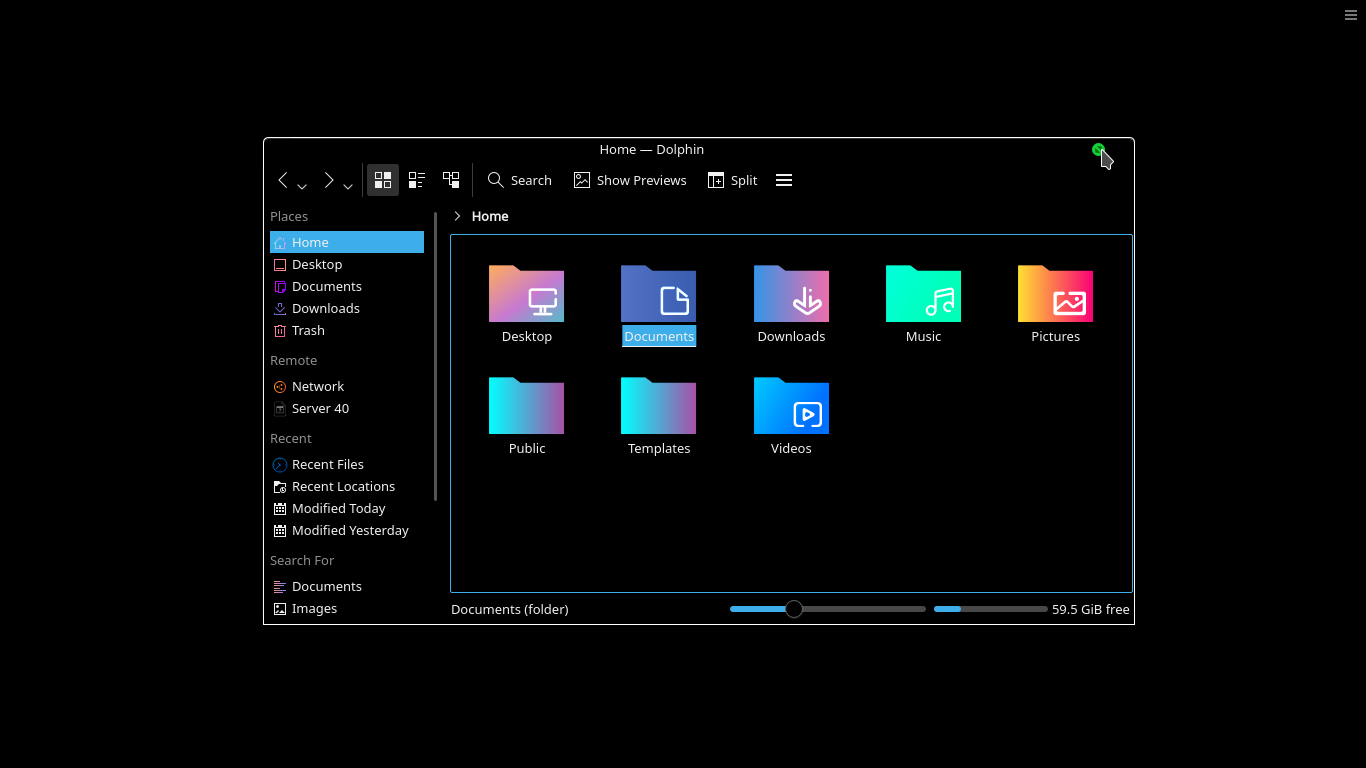The height and width of the screenshot is (768, 1366).
Task: Select Home in the Places panel
Action: (347, 242)
